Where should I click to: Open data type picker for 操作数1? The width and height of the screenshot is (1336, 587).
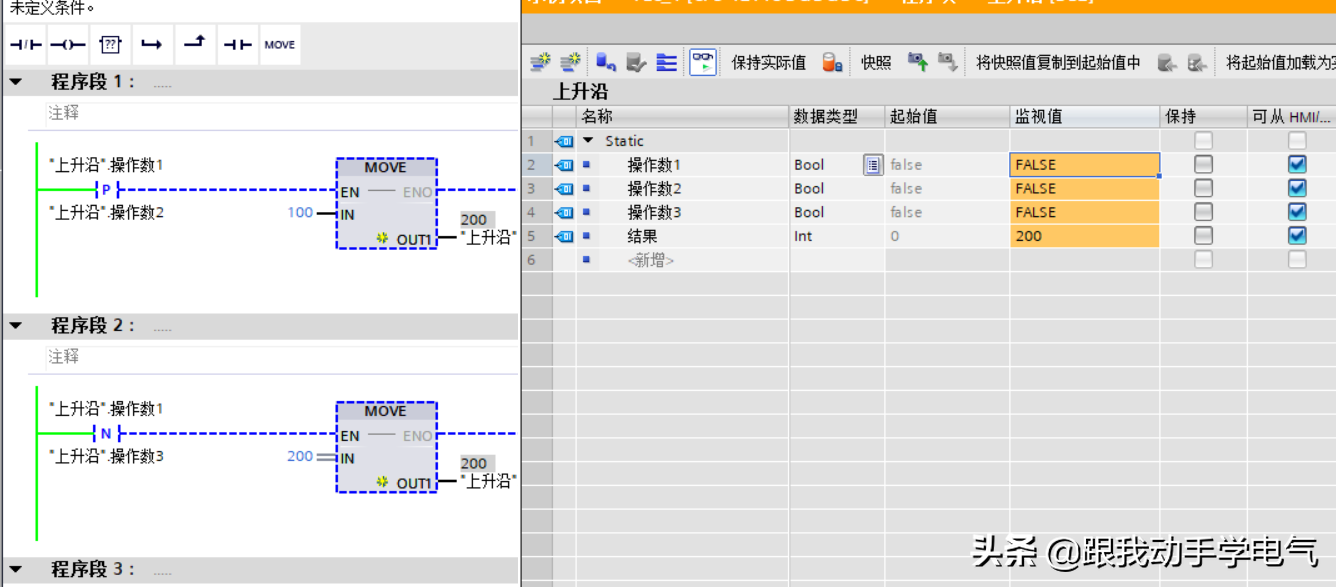(x=873, y=165)
